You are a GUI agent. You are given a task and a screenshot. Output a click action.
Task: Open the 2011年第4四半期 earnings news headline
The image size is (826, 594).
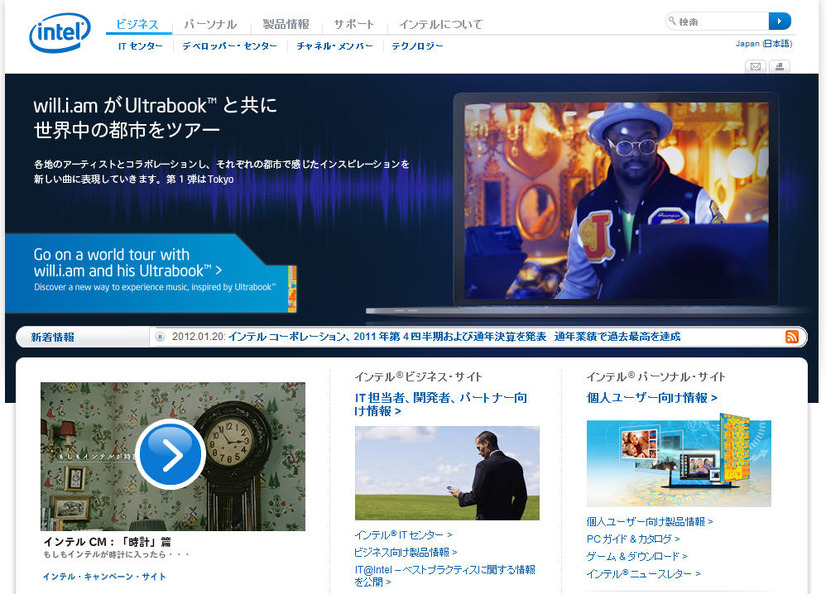pyautogui.click(x=454, y=336)
